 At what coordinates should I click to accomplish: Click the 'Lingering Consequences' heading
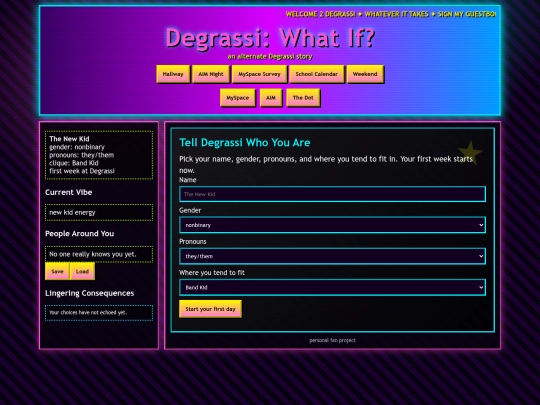pos(90,293)
